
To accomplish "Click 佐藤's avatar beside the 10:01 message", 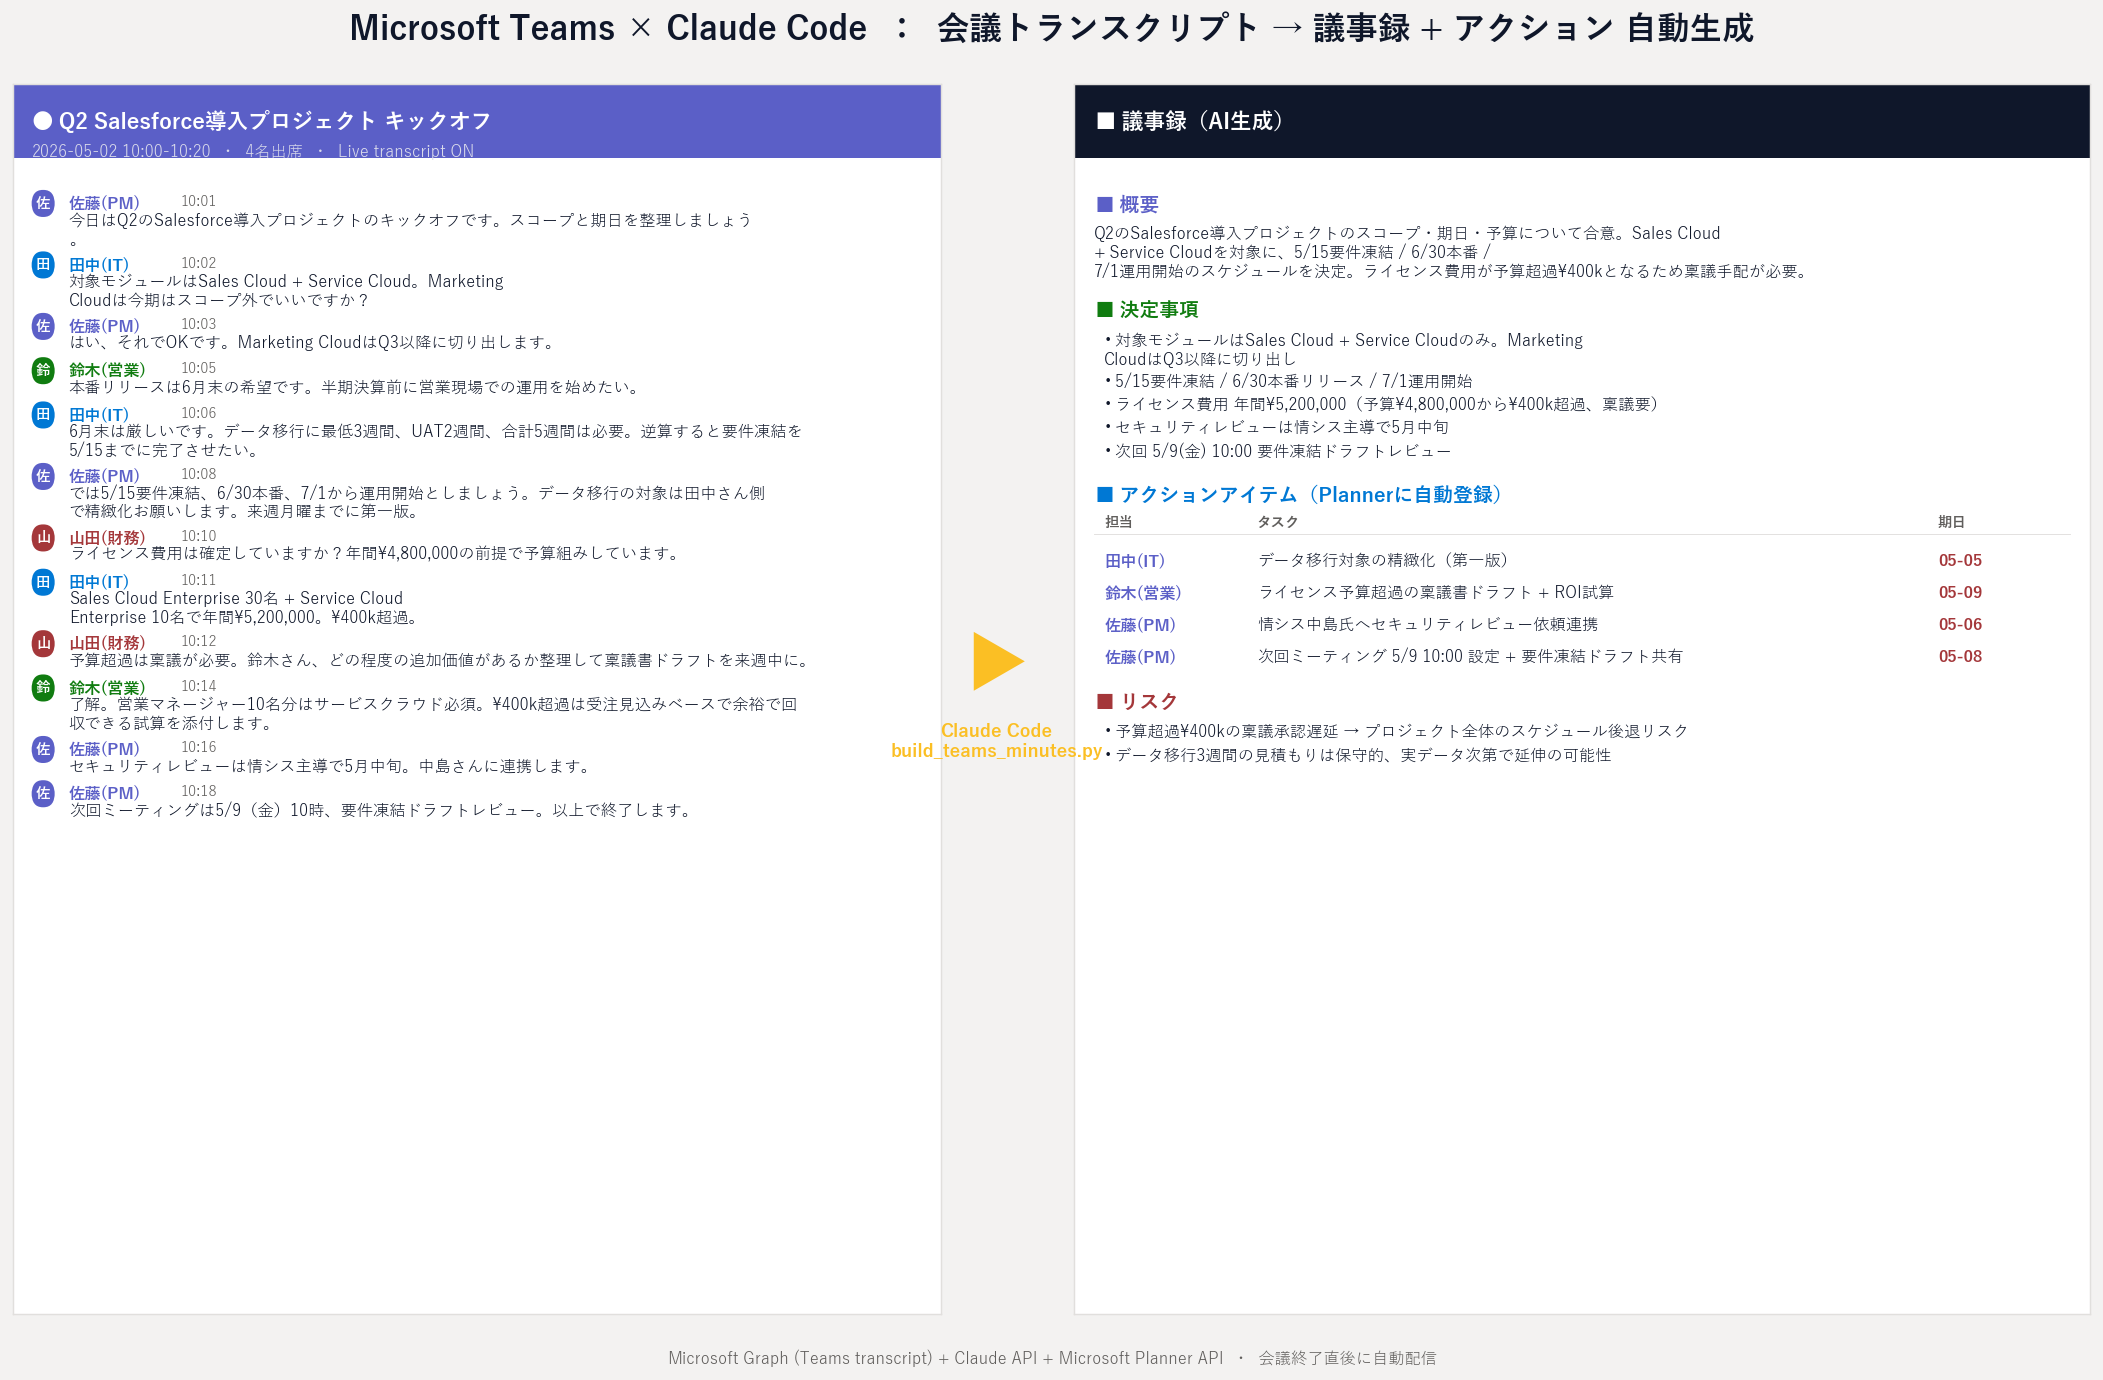I will 43,203.
